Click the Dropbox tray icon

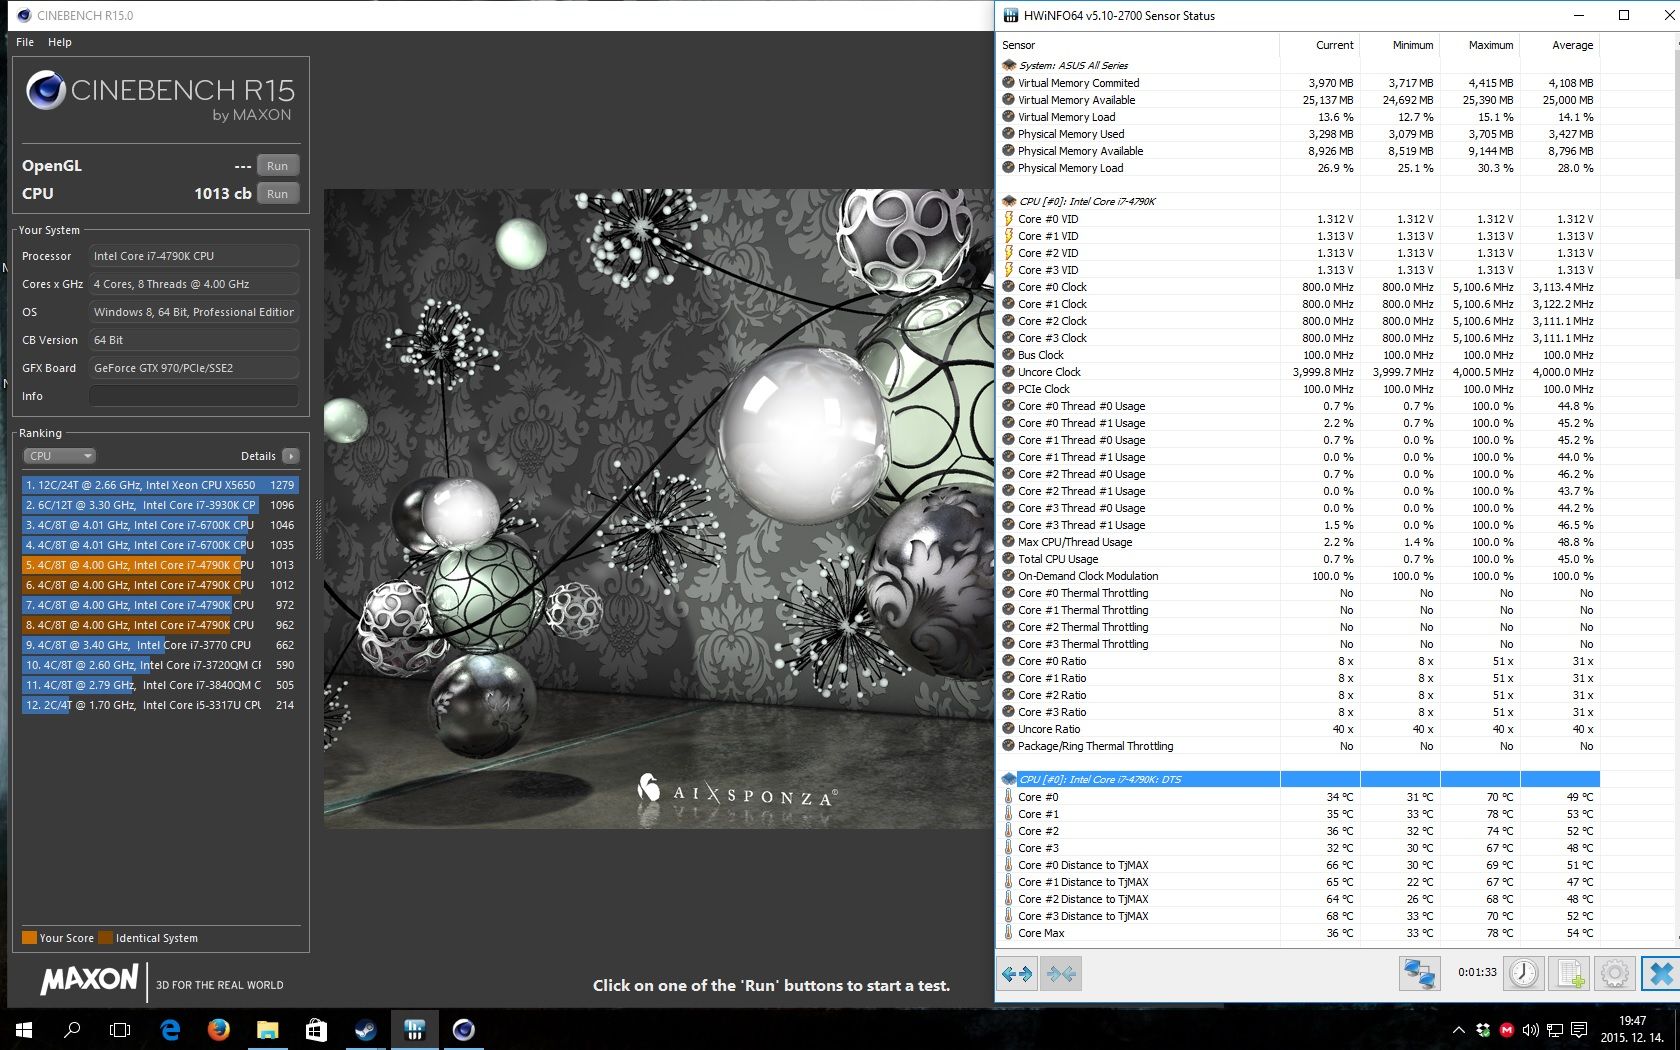point(1482,1029)
